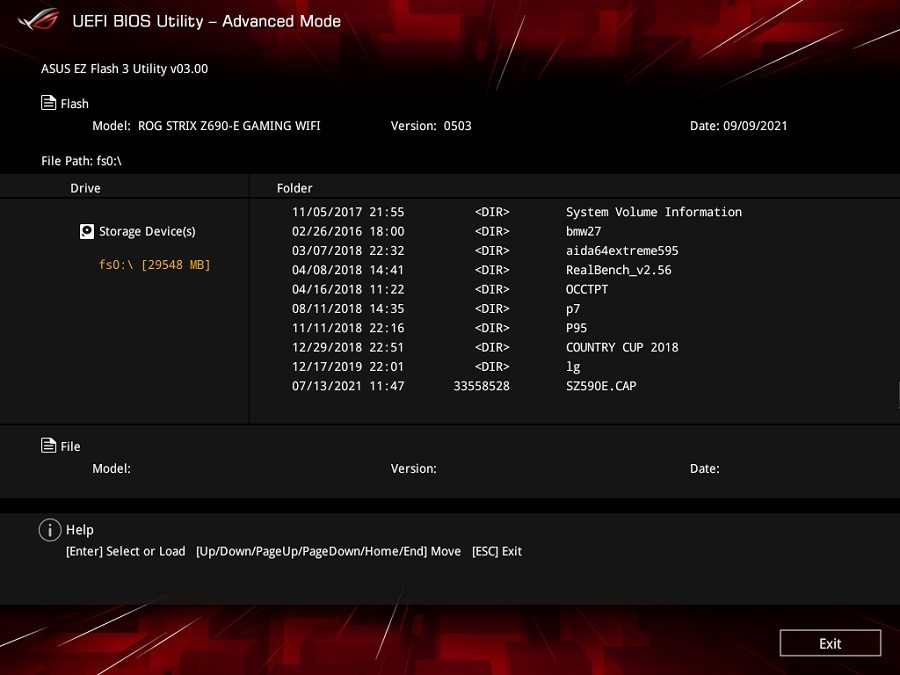Click the ASUS EZ Flash 3 Utility title
Screen dimensions: 900x675
tap(124, 68)
